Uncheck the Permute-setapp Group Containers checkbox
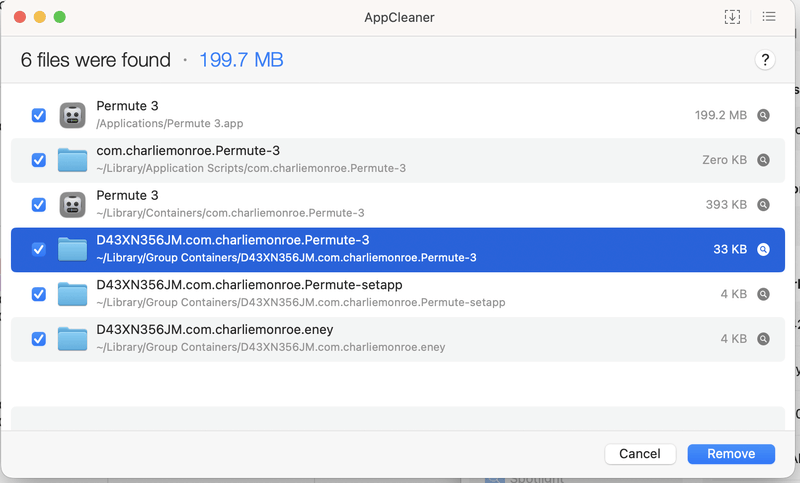This screenshot has width=800, height=483. 39,294
